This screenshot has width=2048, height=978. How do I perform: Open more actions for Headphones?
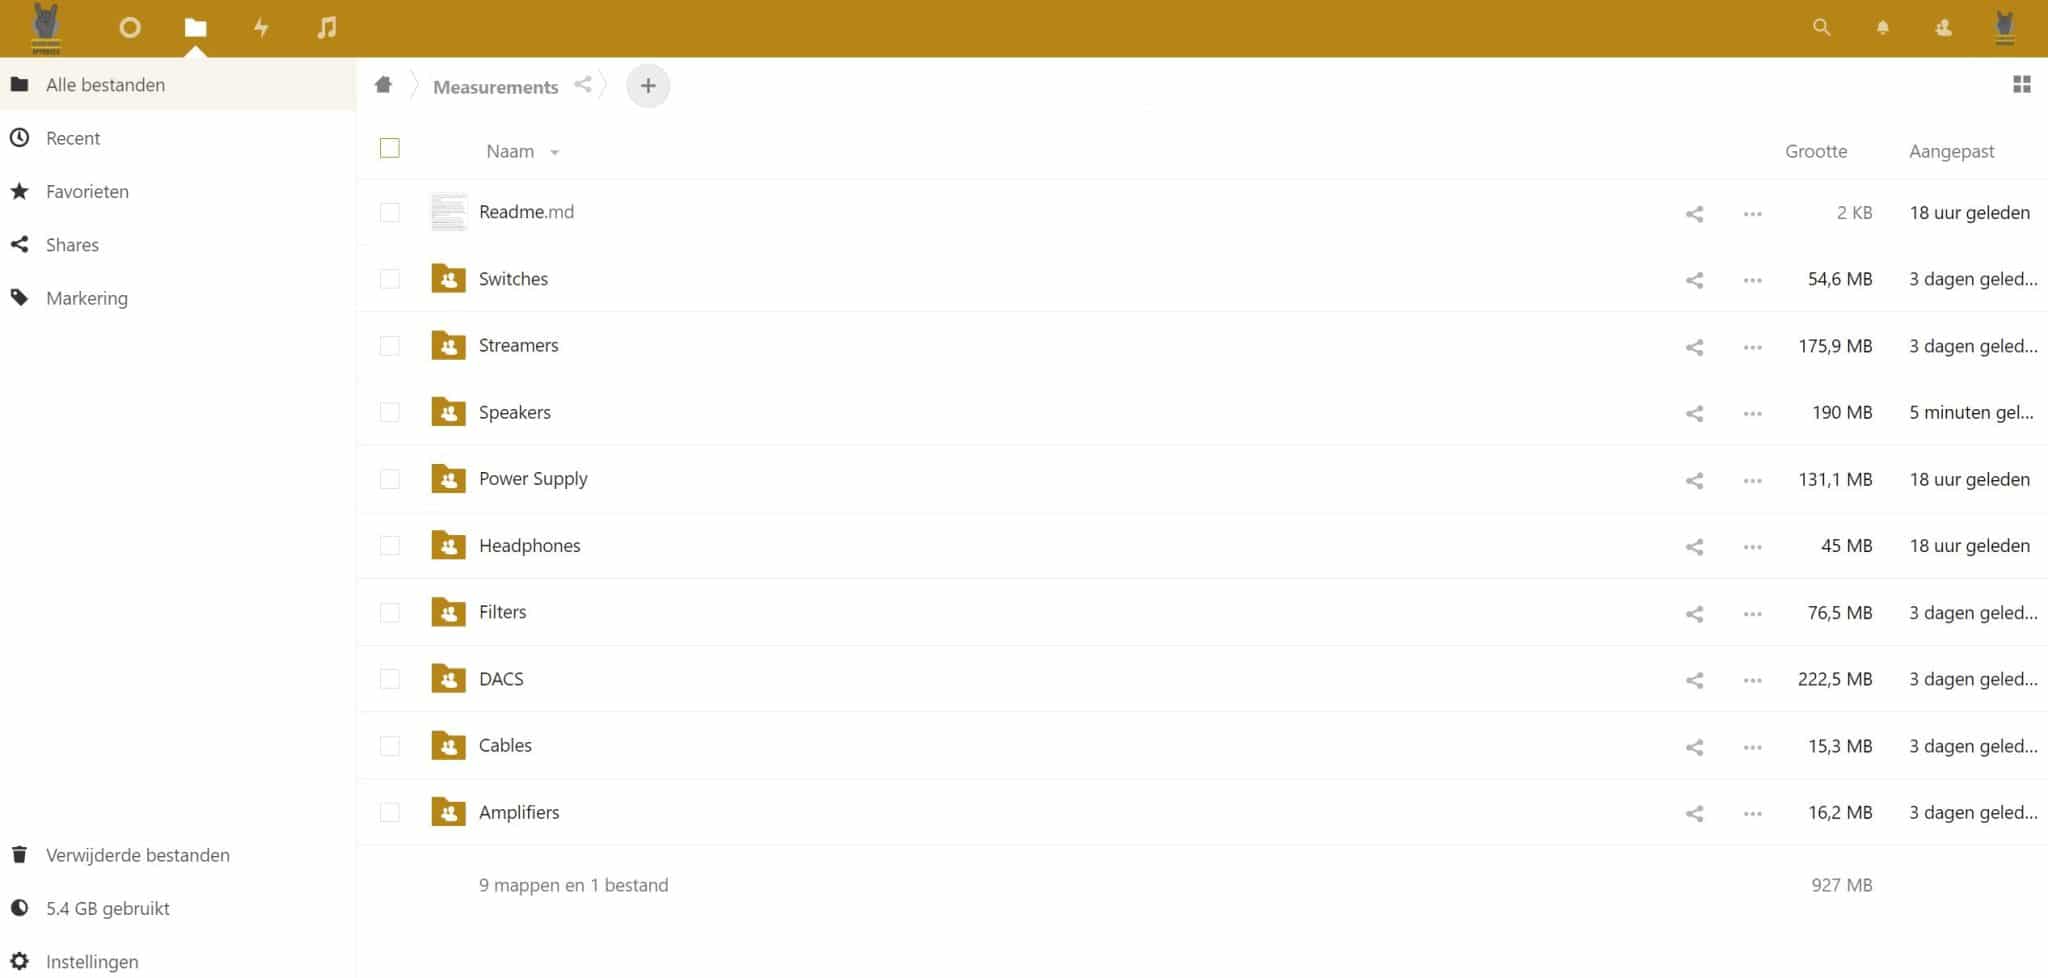pyautogui.click(x=1752, y=547)
